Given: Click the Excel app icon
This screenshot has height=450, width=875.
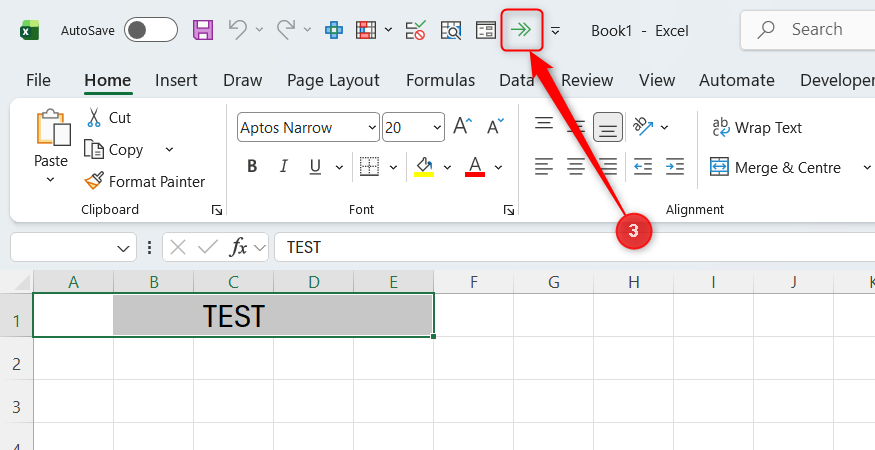Looking at the screenshot, I should [30, 30].
